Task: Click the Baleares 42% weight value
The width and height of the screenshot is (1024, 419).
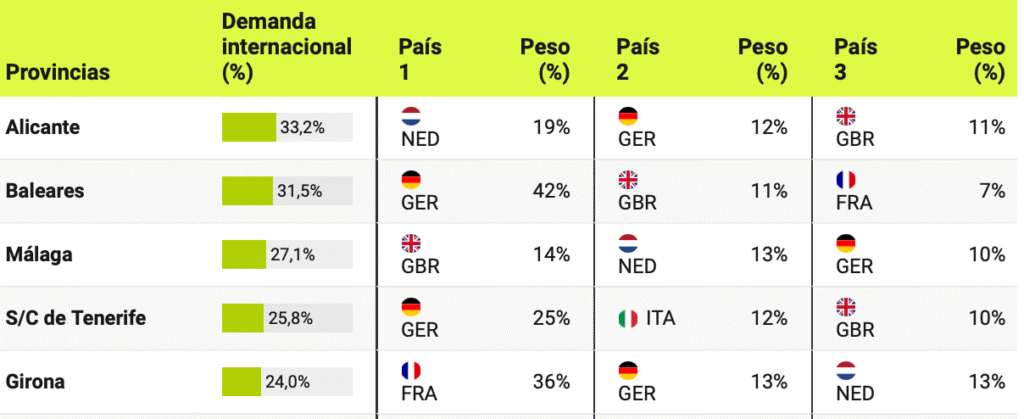Action: (550, 190)
